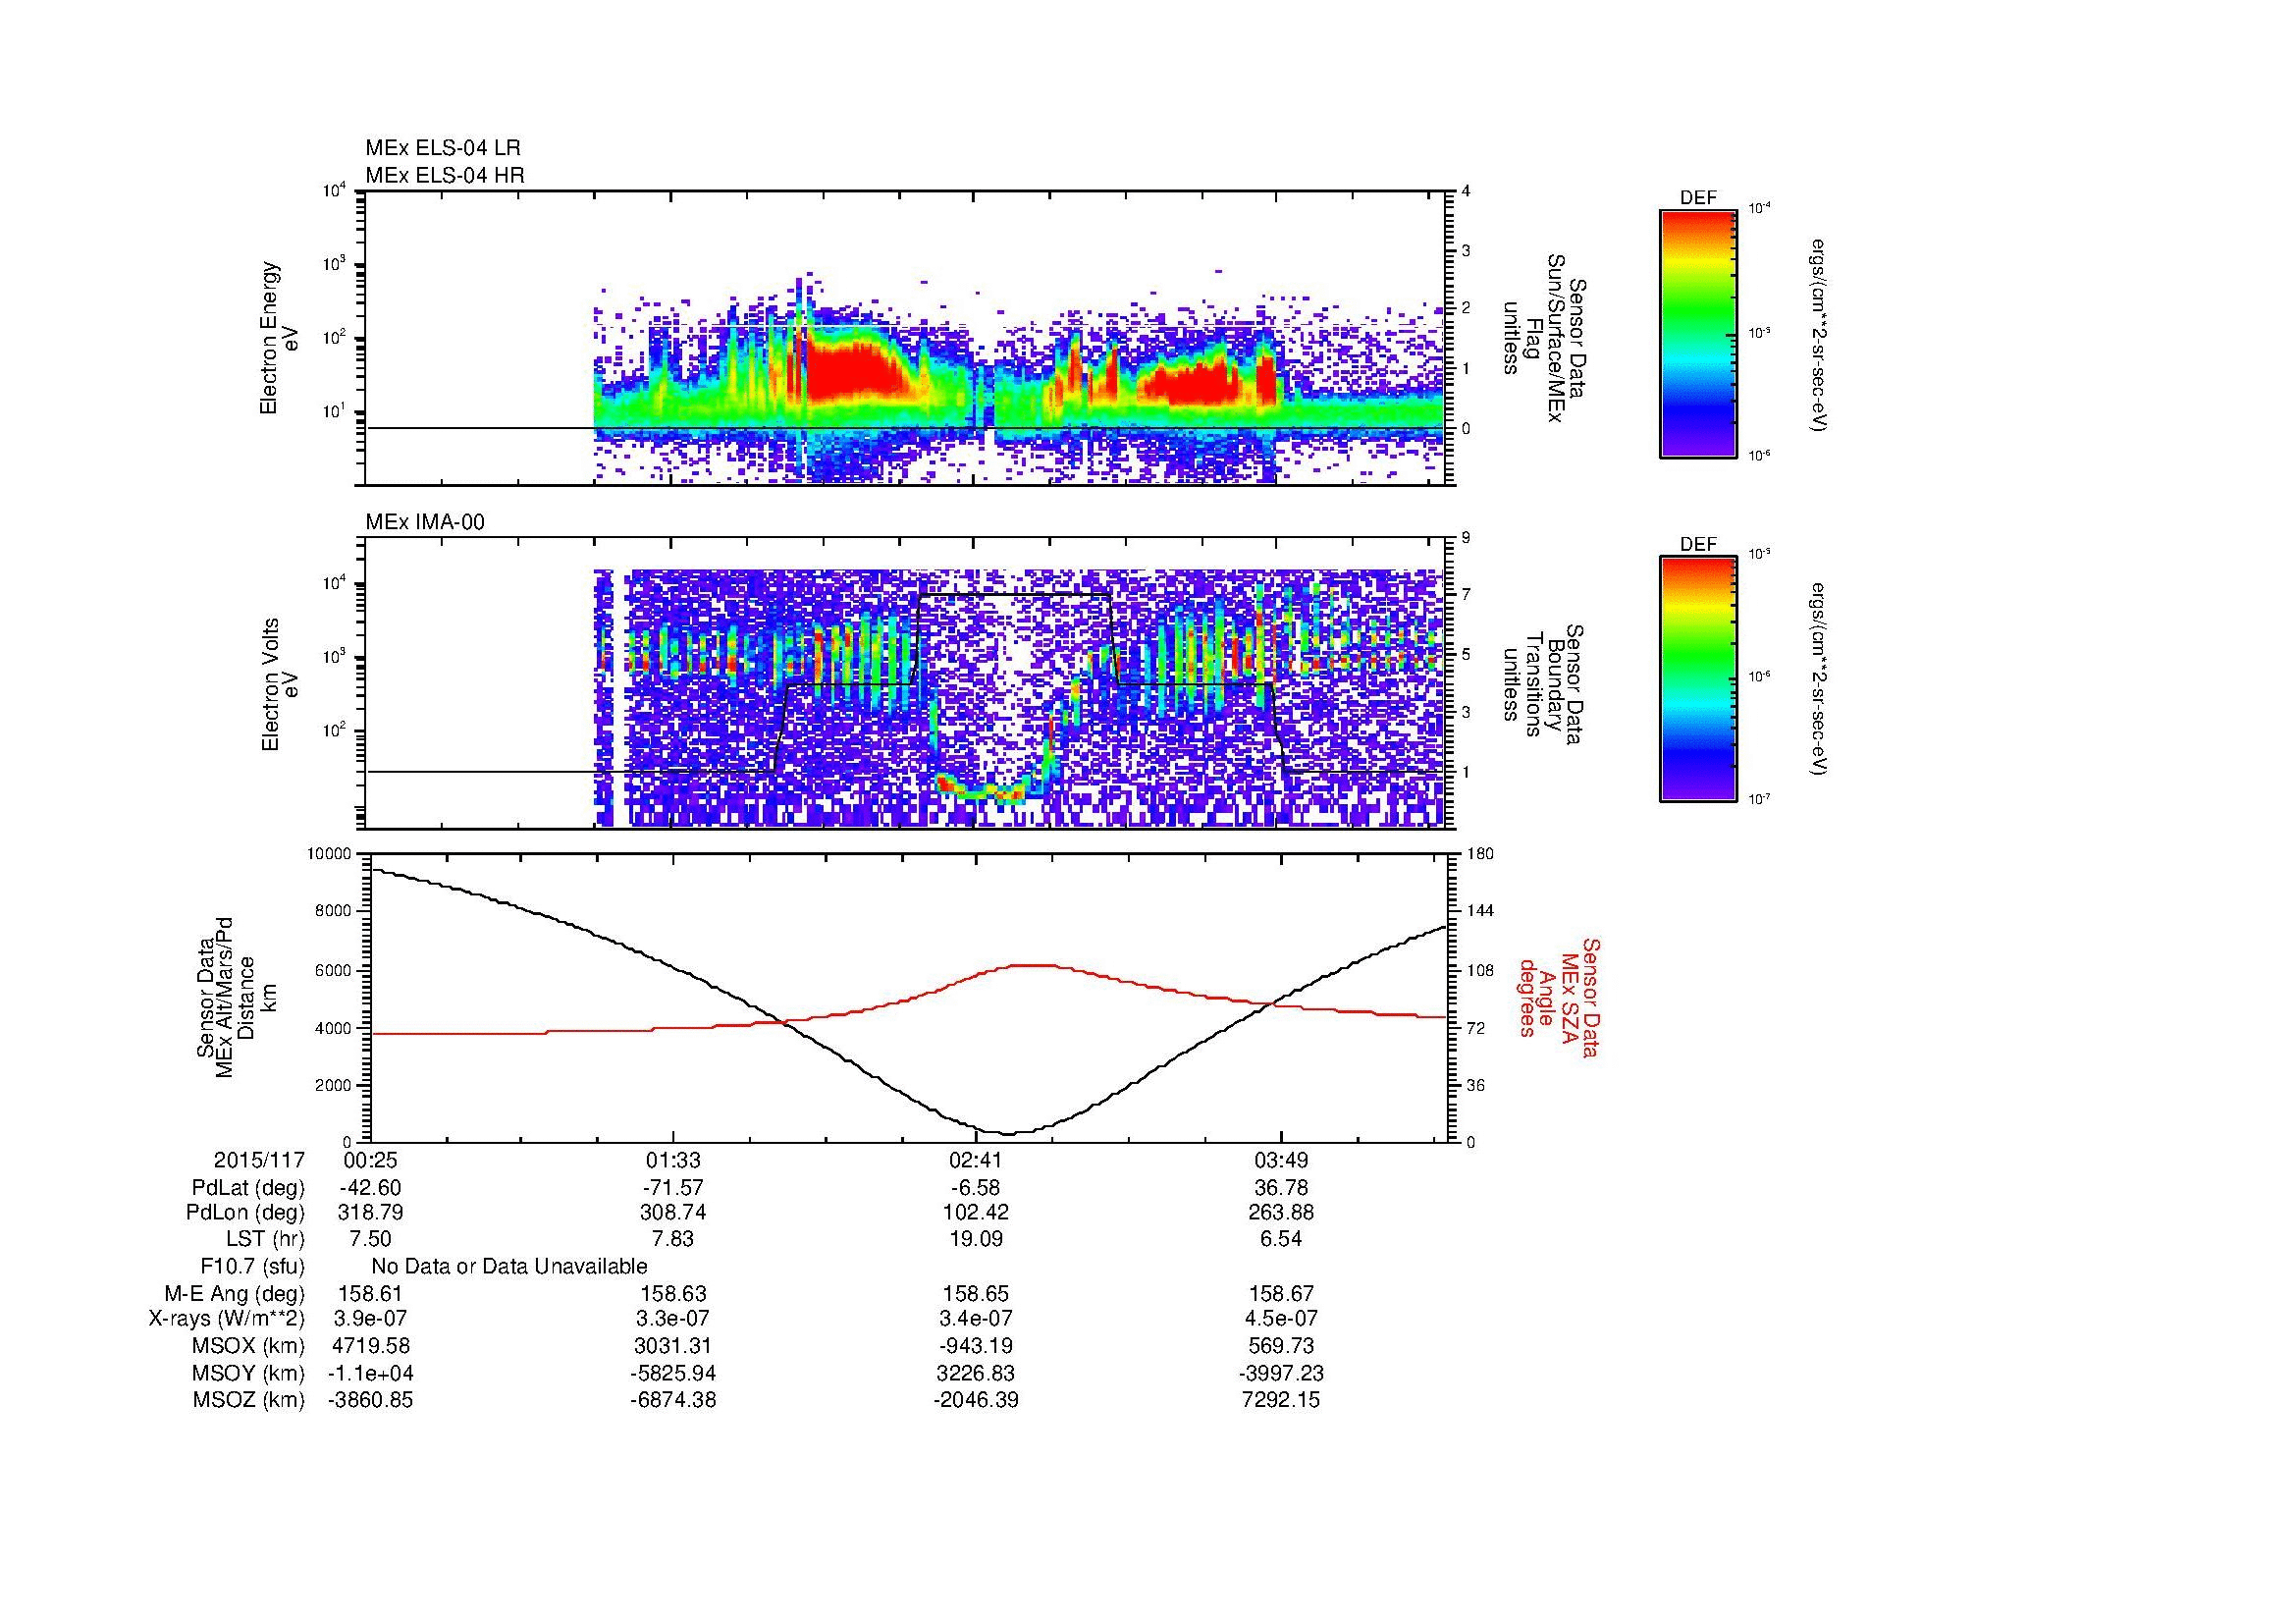Click the 'PdLat (deg)' row label
This screenshot has height=1623, width=2296.
pyautogui.click(x=248, y=1189)
